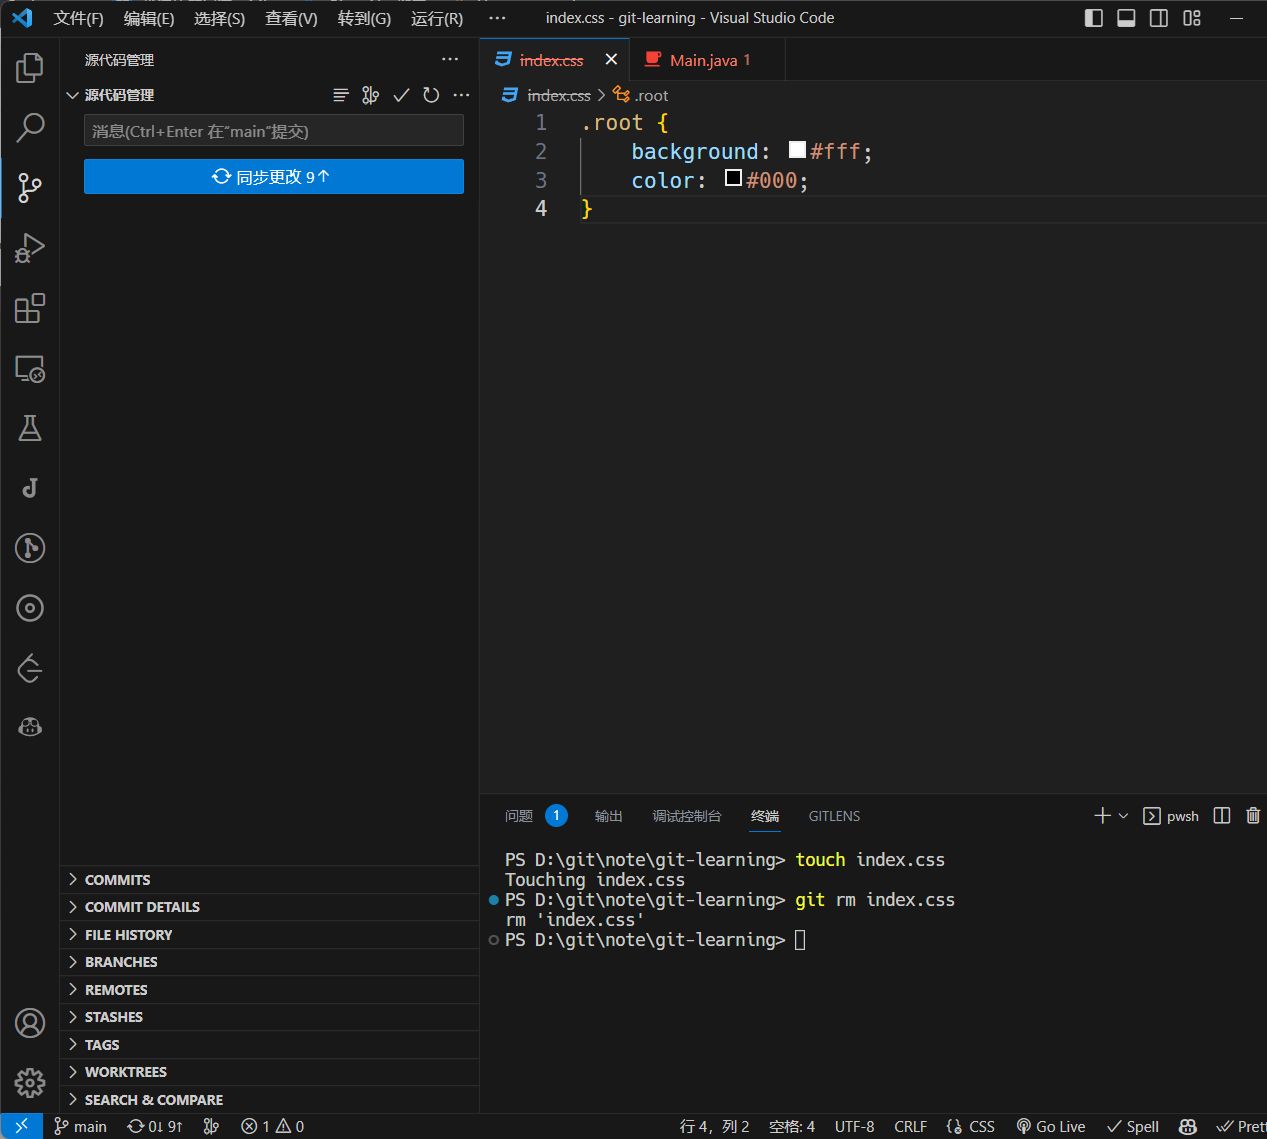This screenshot has height=1139, width=1267.
Task: Open the Extensions view icon
Action: [30, 308]
